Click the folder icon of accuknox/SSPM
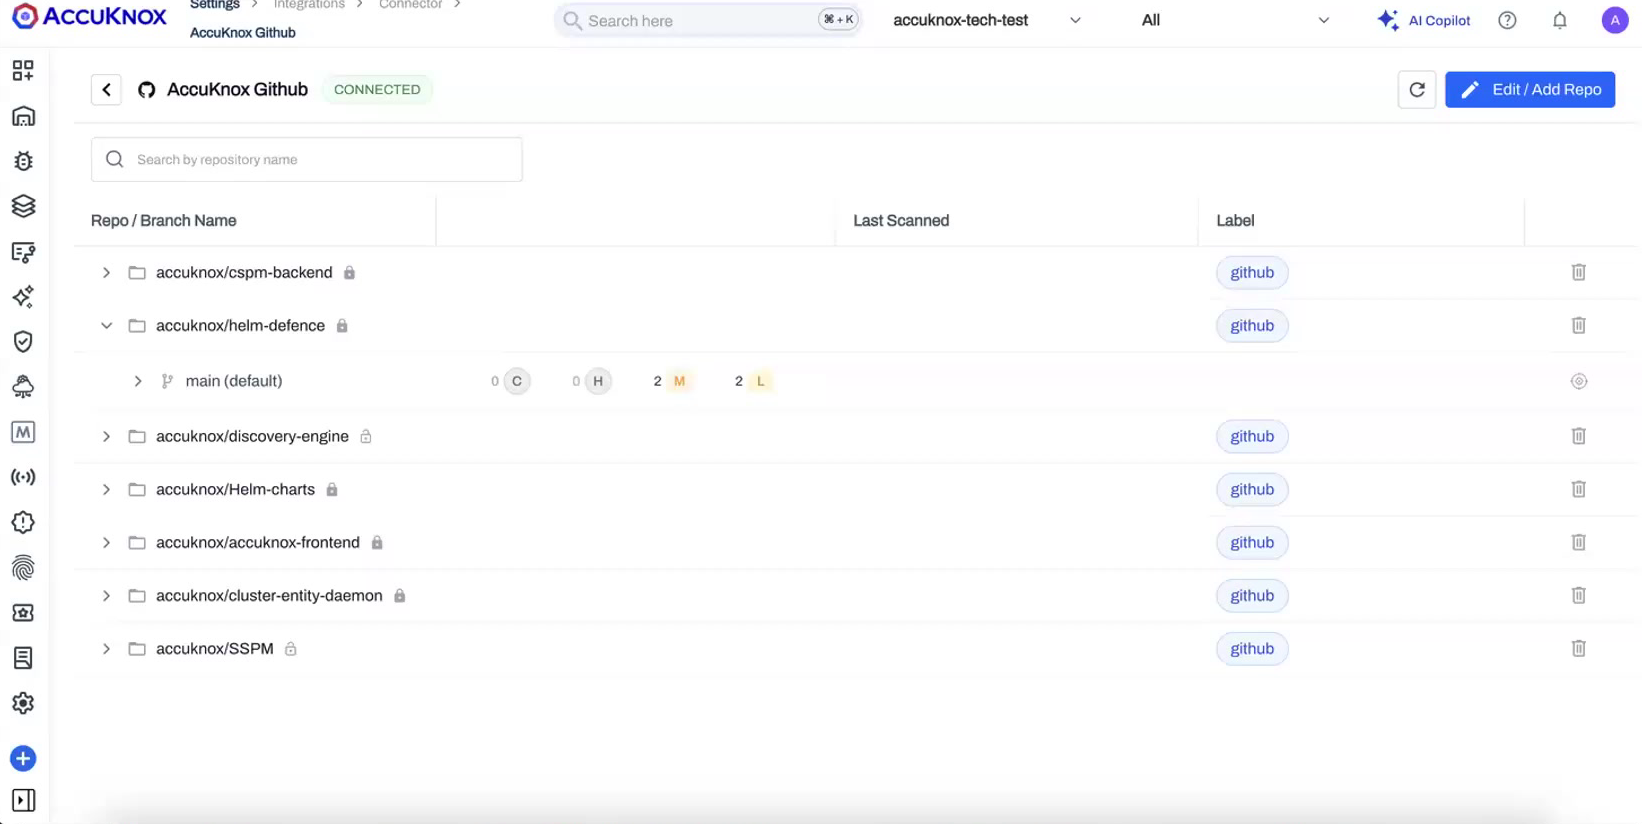 (x=137, y=649)
